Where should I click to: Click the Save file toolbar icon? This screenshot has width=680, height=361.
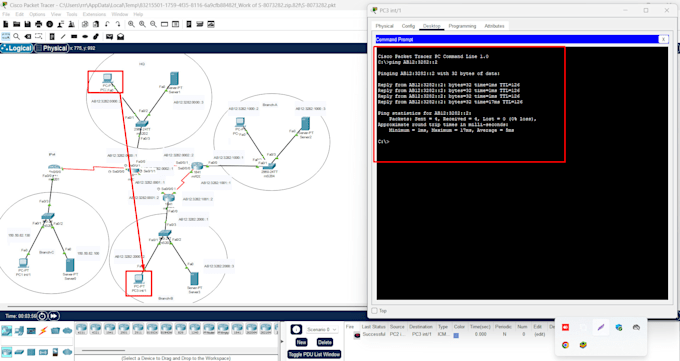coord(27,24)
